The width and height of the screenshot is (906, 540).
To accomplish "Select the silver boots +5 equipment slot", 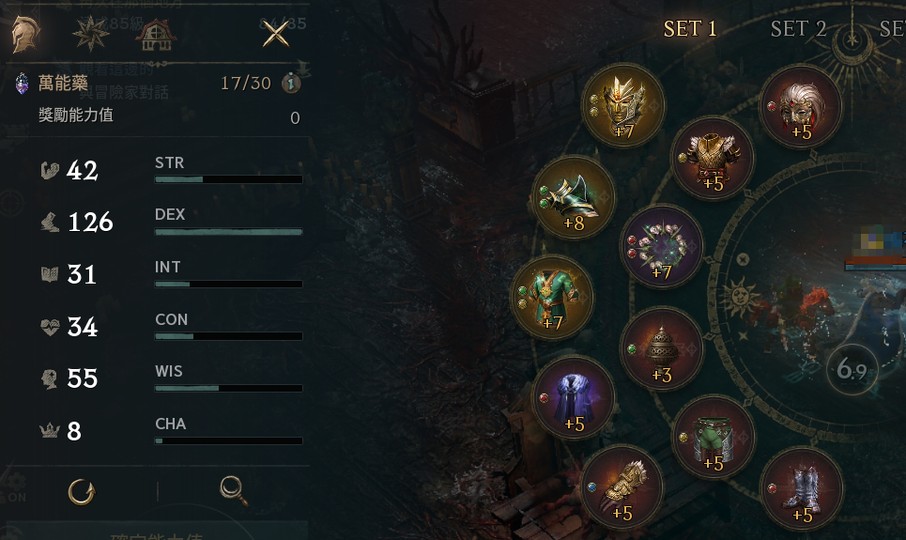I will pyautogui.click(x=801, y=489).
